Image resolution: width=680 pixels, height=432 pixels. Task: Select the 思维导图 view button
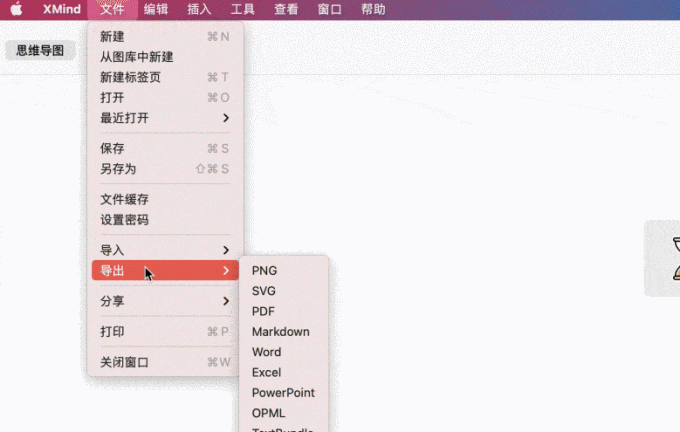40,50
